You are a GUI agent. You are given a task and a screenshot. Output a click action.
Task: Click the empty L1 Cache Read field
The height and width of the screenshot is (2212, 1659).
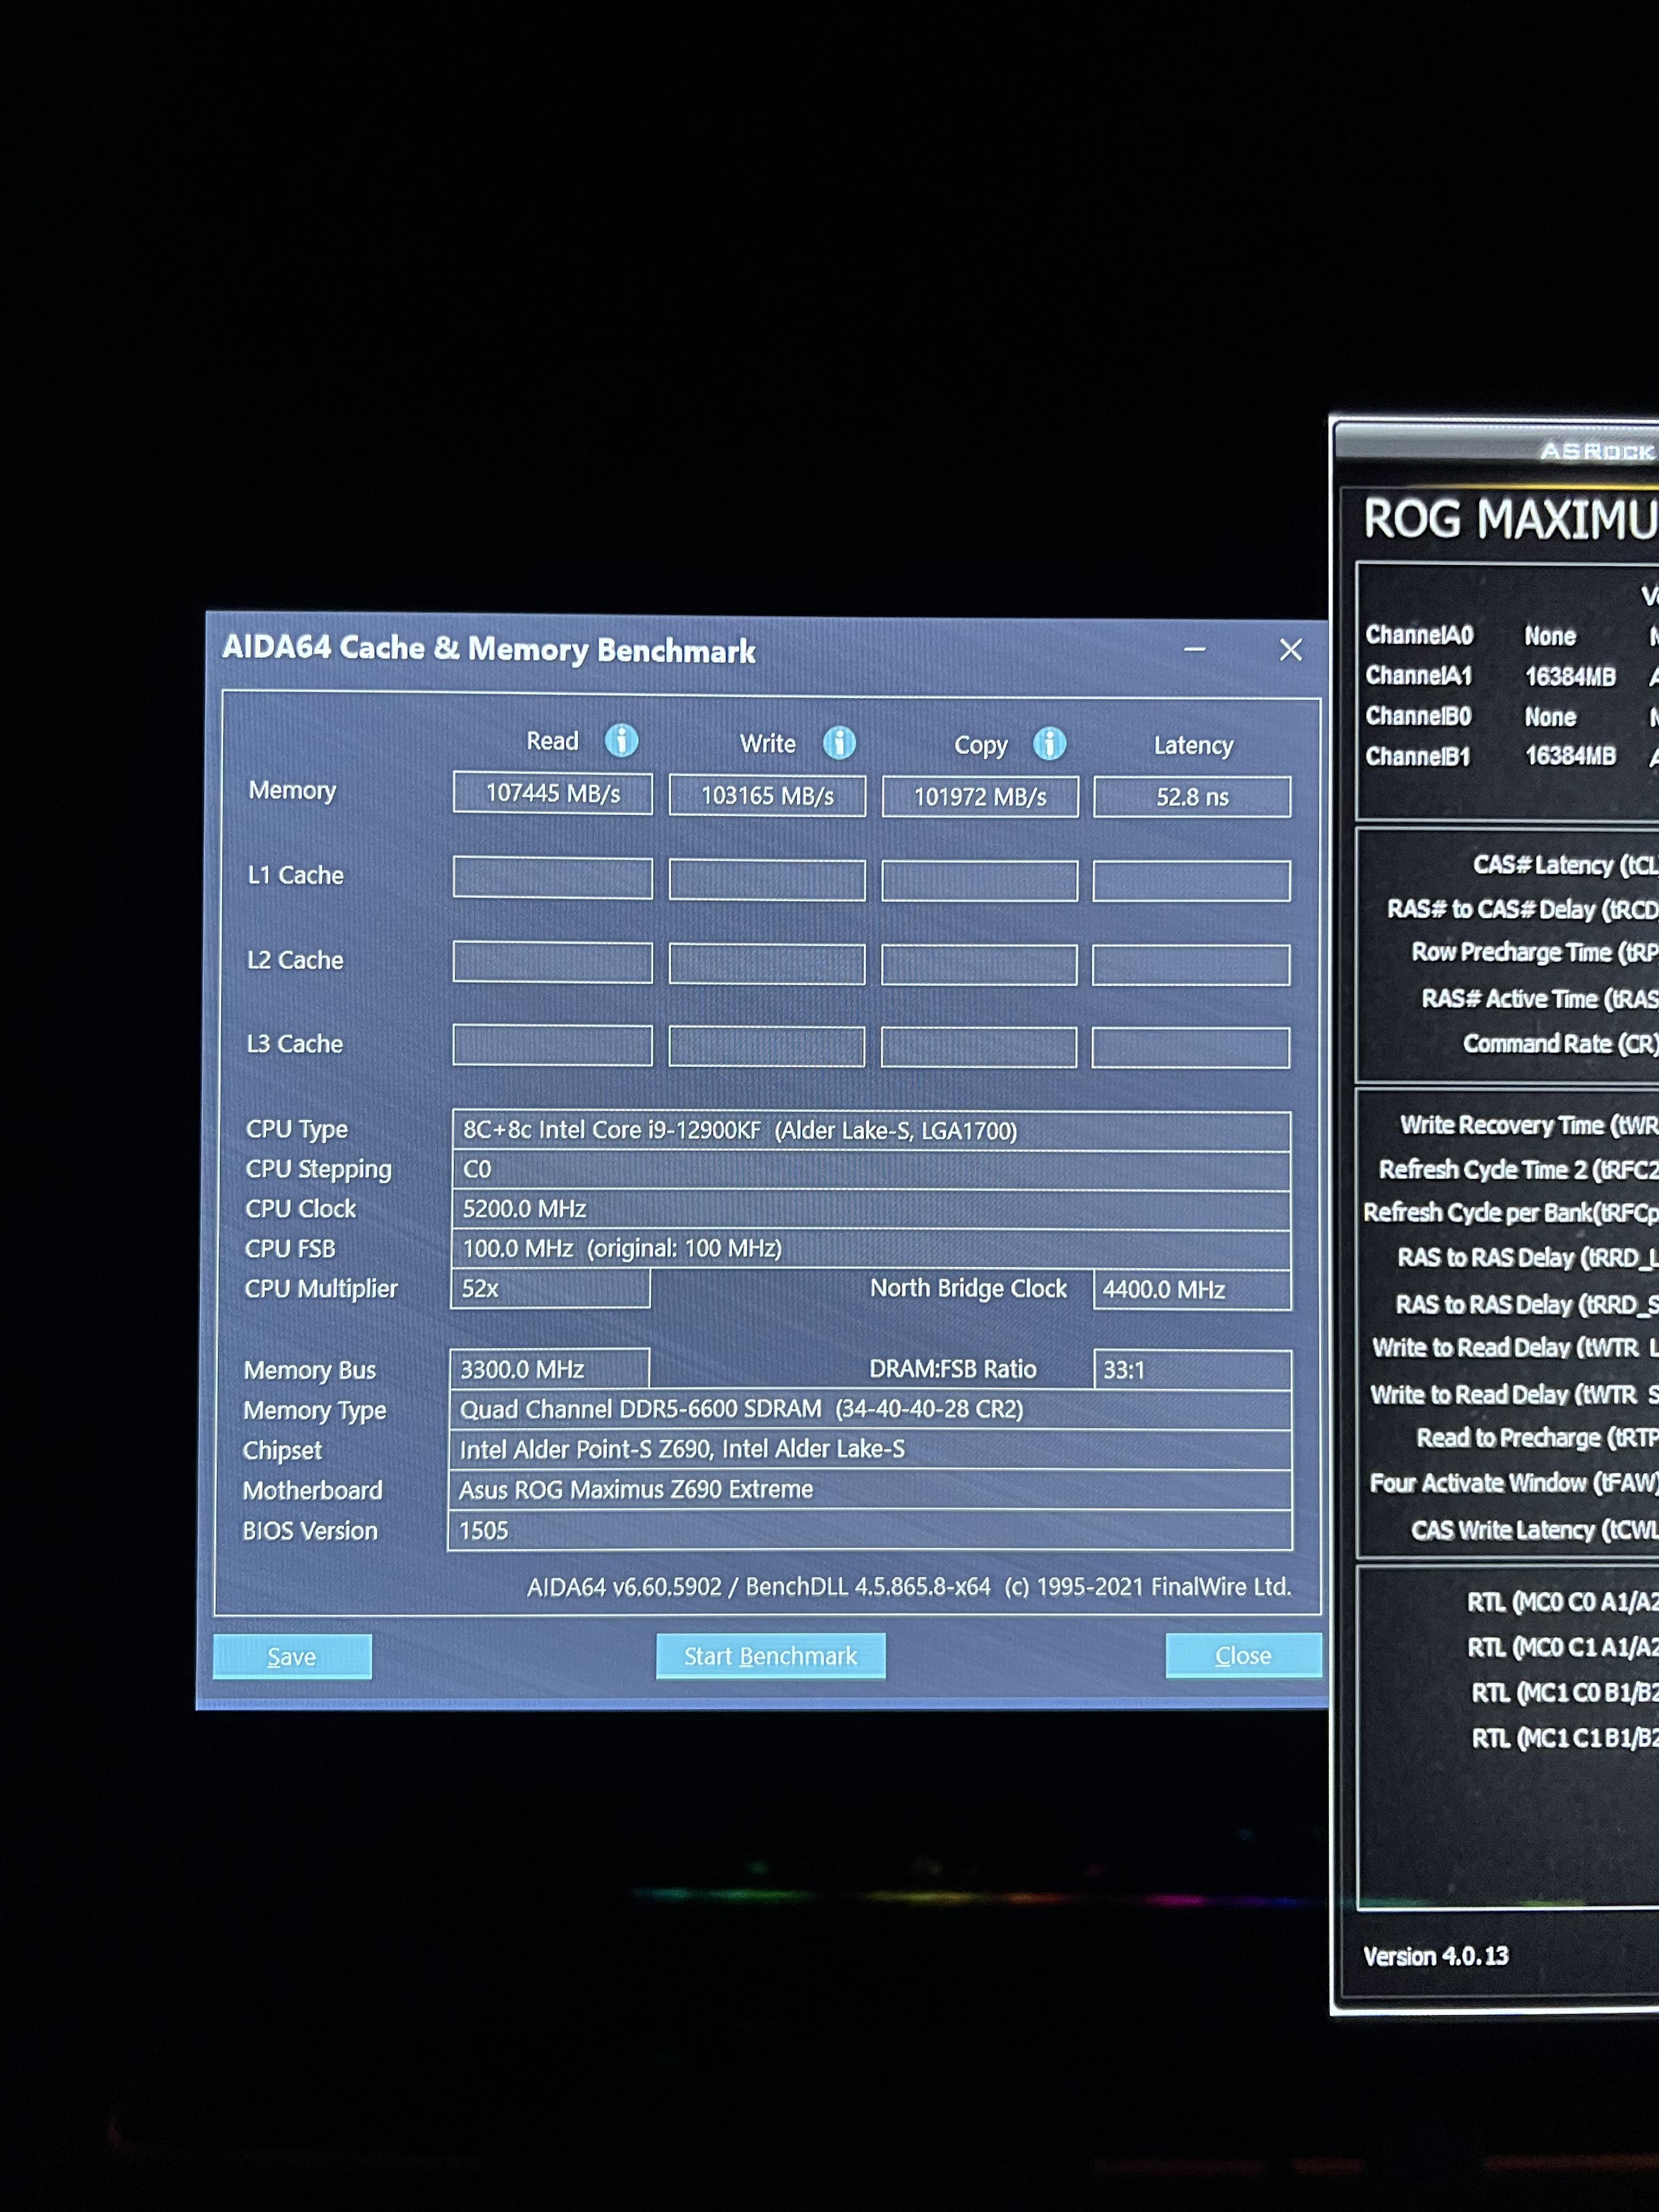(x=552, y=878)
